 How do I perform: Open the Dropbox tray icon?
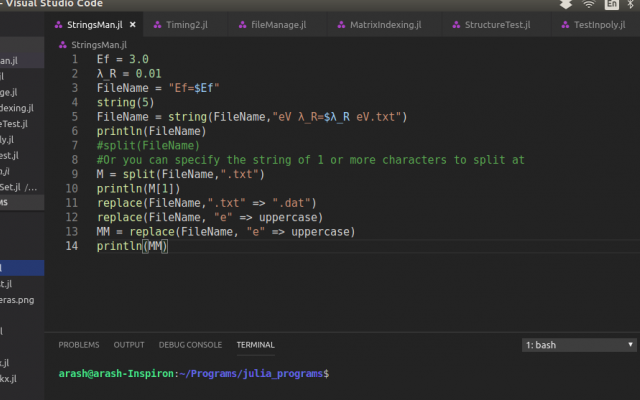point(566,4)
